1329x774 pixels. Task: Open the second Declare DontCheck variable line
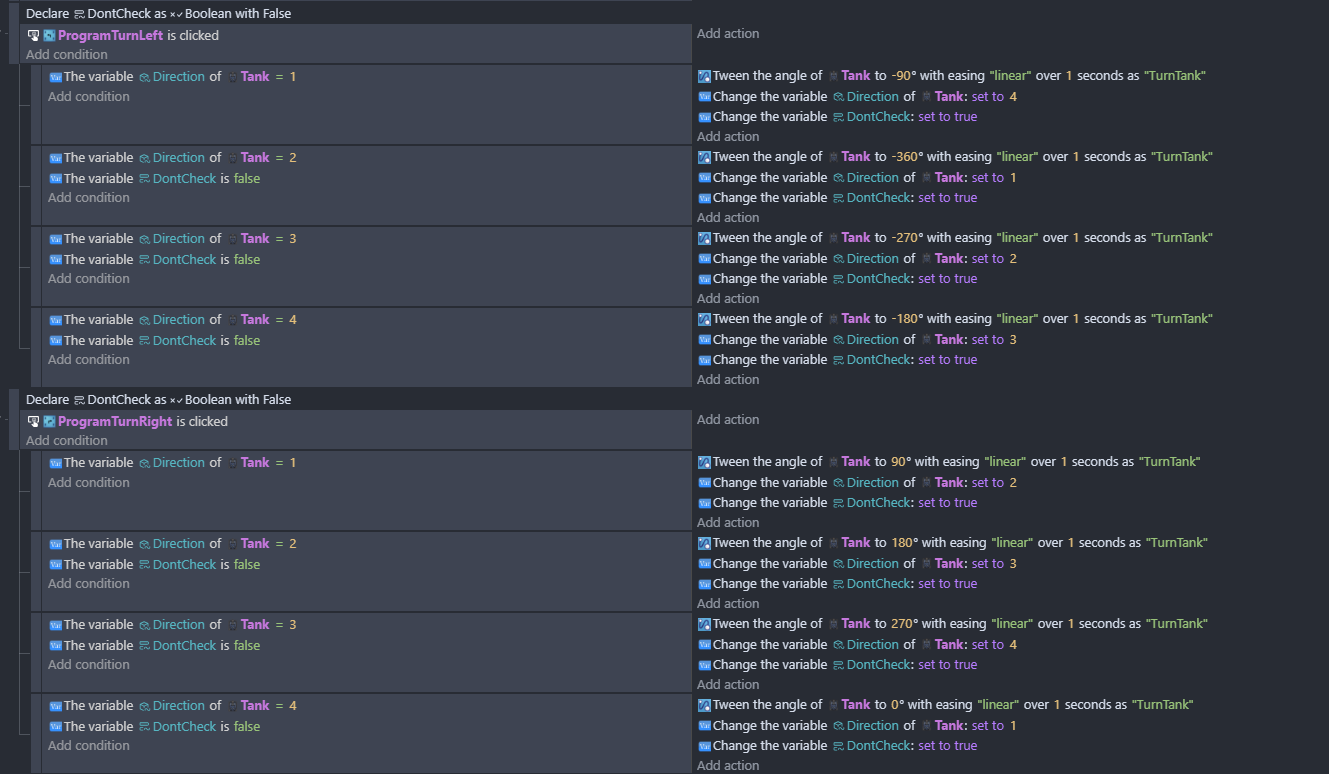click(x=158, y=400)
